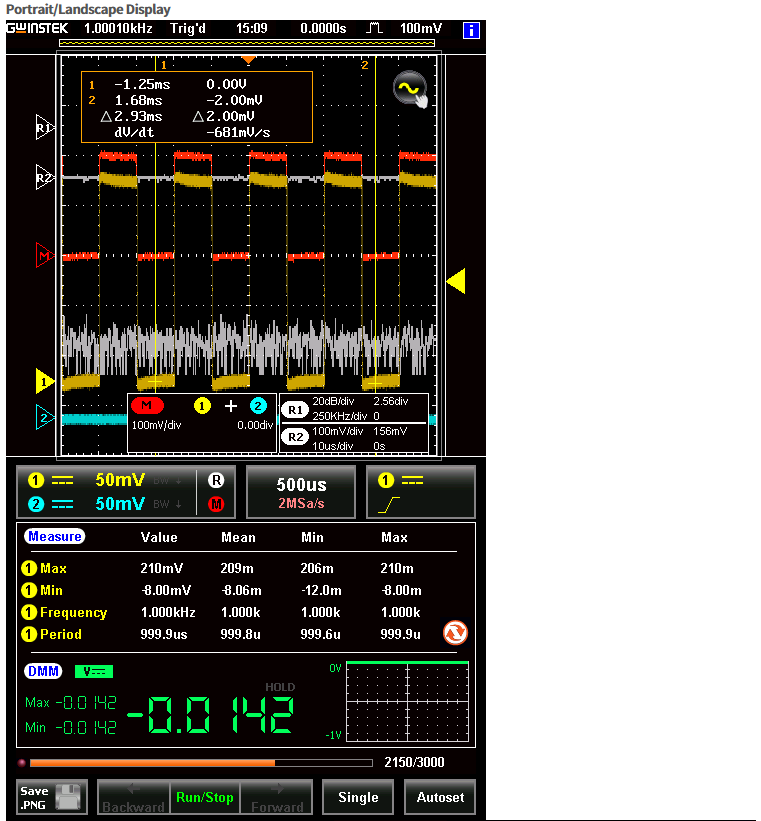Screen dimensions: 761x821
Task: Open channel 2 50mV vertical scale
Action: (x=120, y=504)
